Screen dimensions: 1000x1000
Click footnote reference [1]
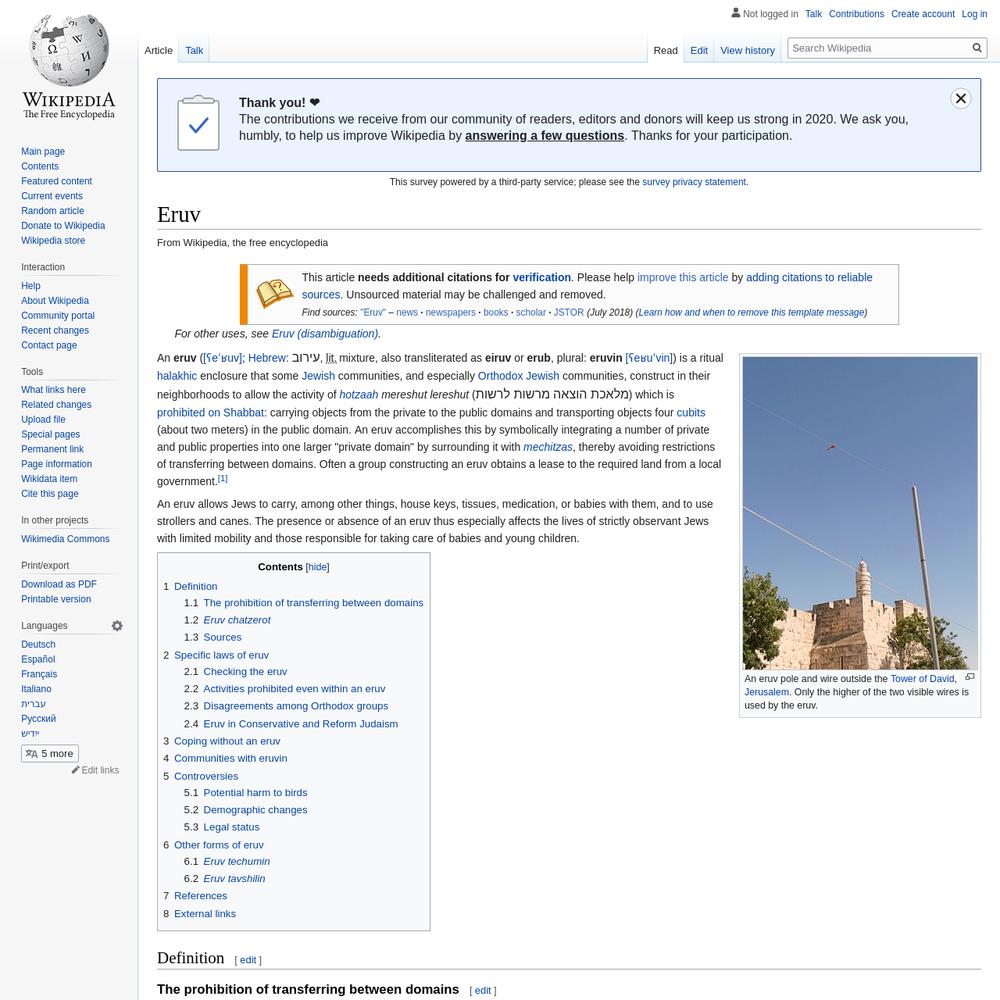(x=222, y=478)
